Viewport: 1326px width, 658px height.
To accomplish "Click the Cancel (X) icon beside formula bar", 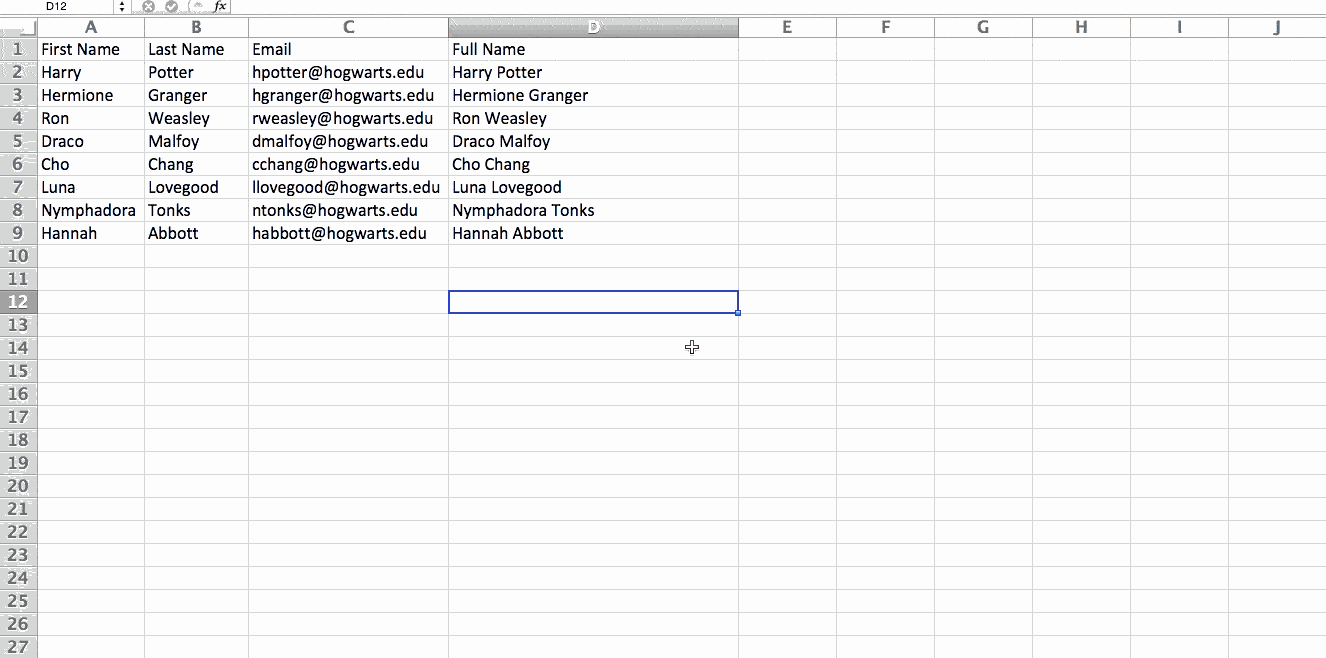I will click(x=148, y=7).
